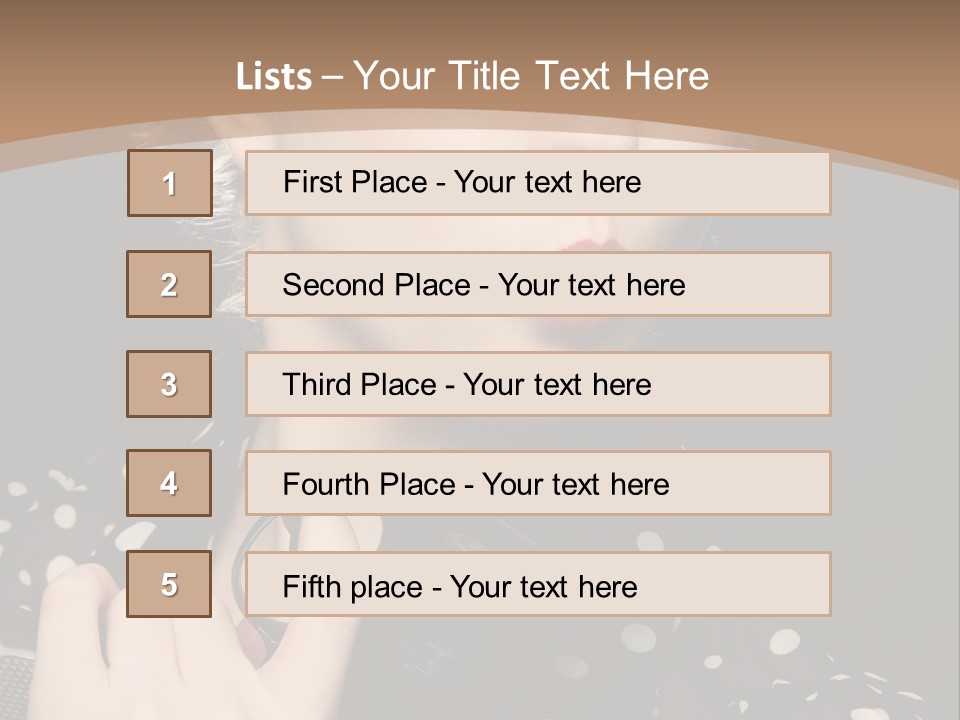
Task: Select the 'Fourth Place' text bar
Action: pyautogui.click(x=538, y=484)
